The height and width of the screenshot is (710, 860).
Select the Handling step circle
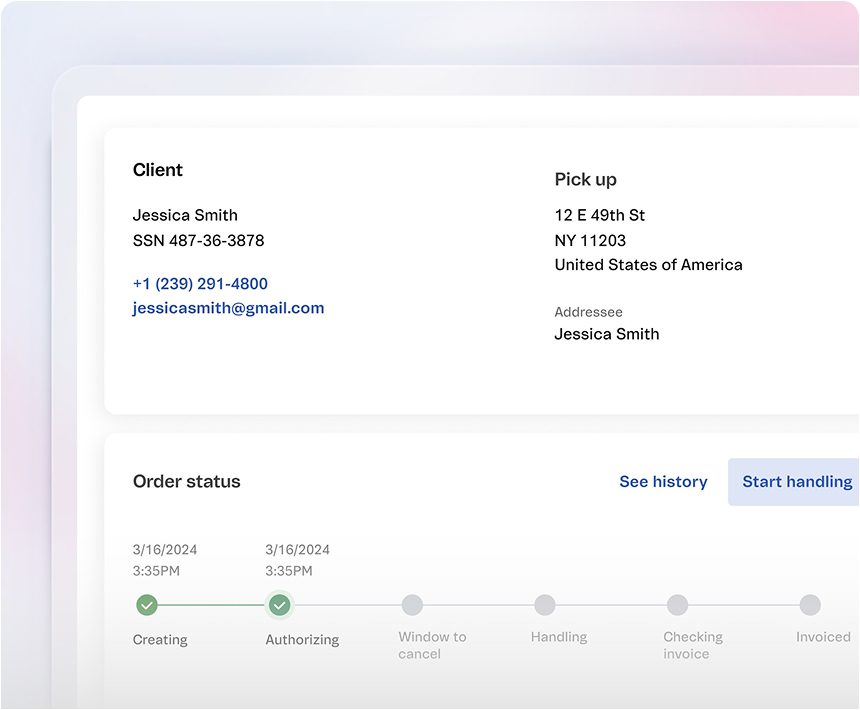545,605
